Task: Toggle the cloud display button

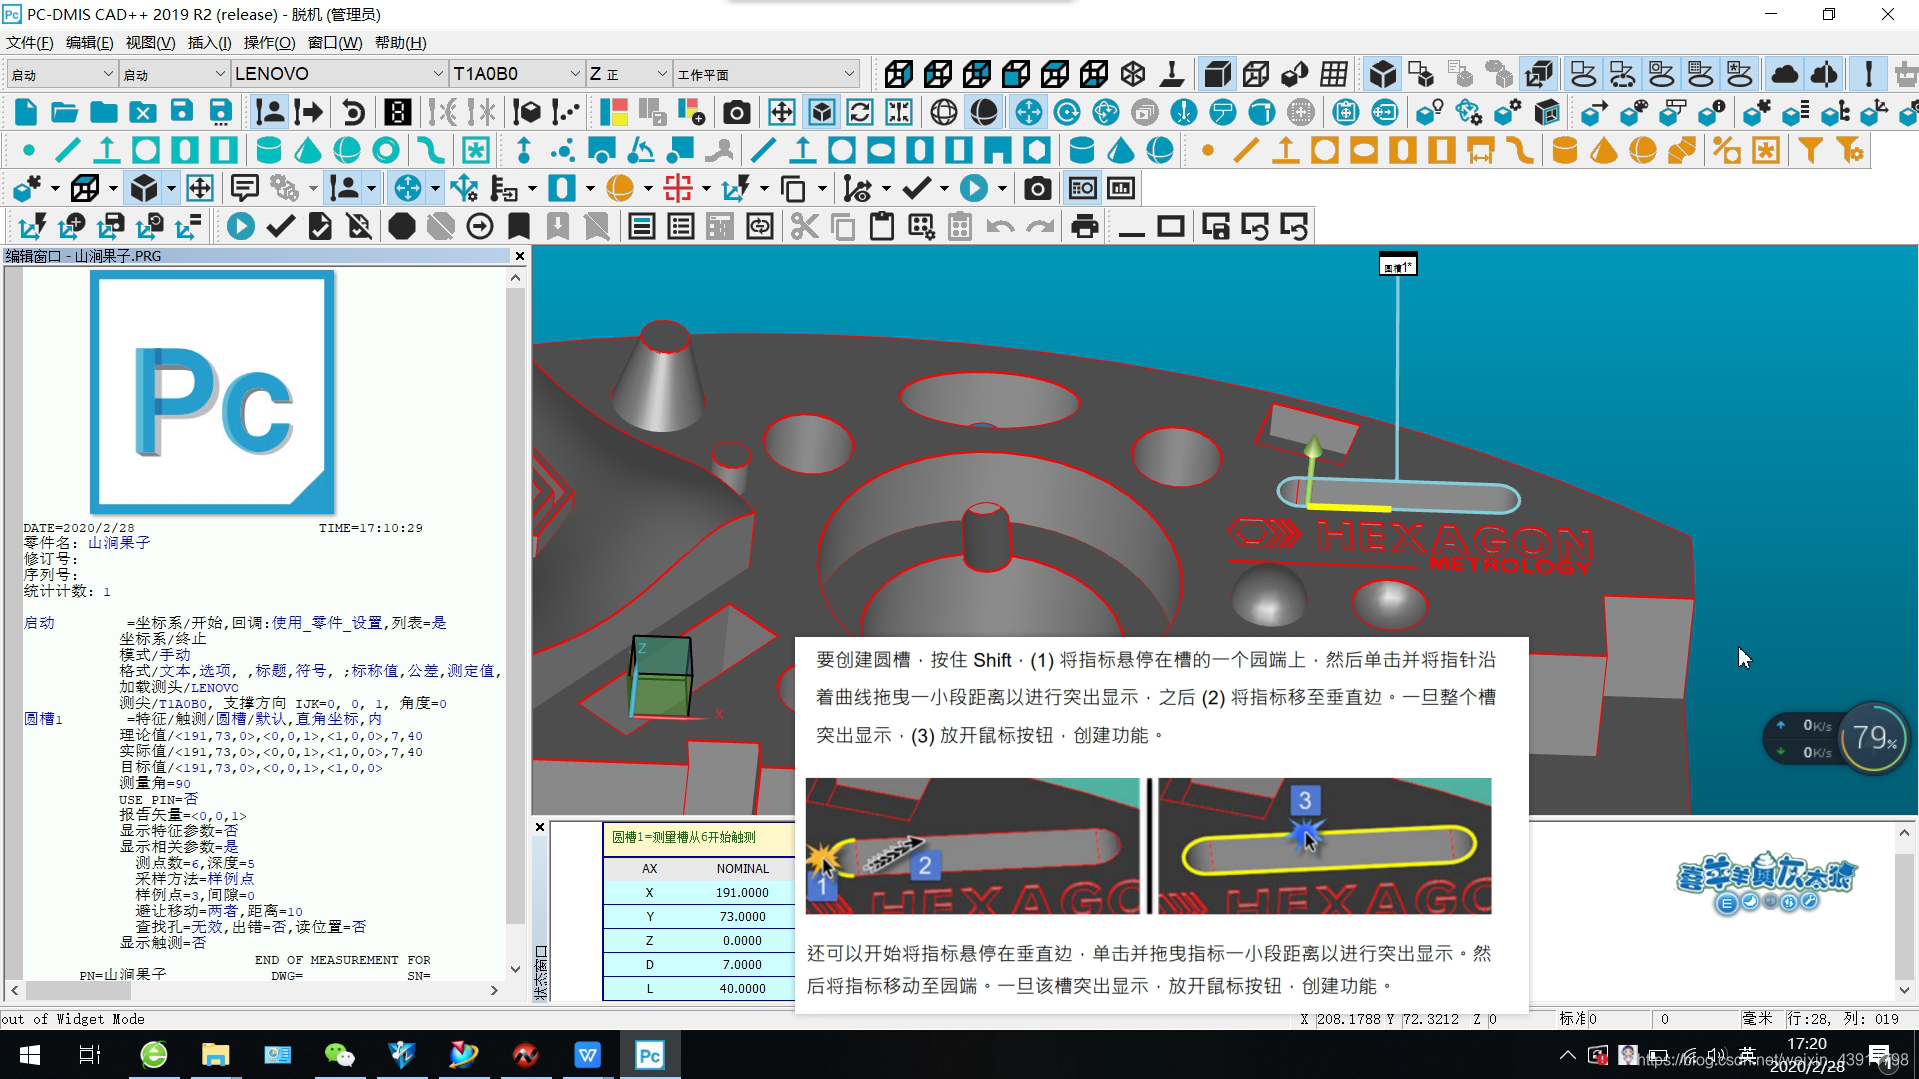Action: click(x=1784, y=73)
